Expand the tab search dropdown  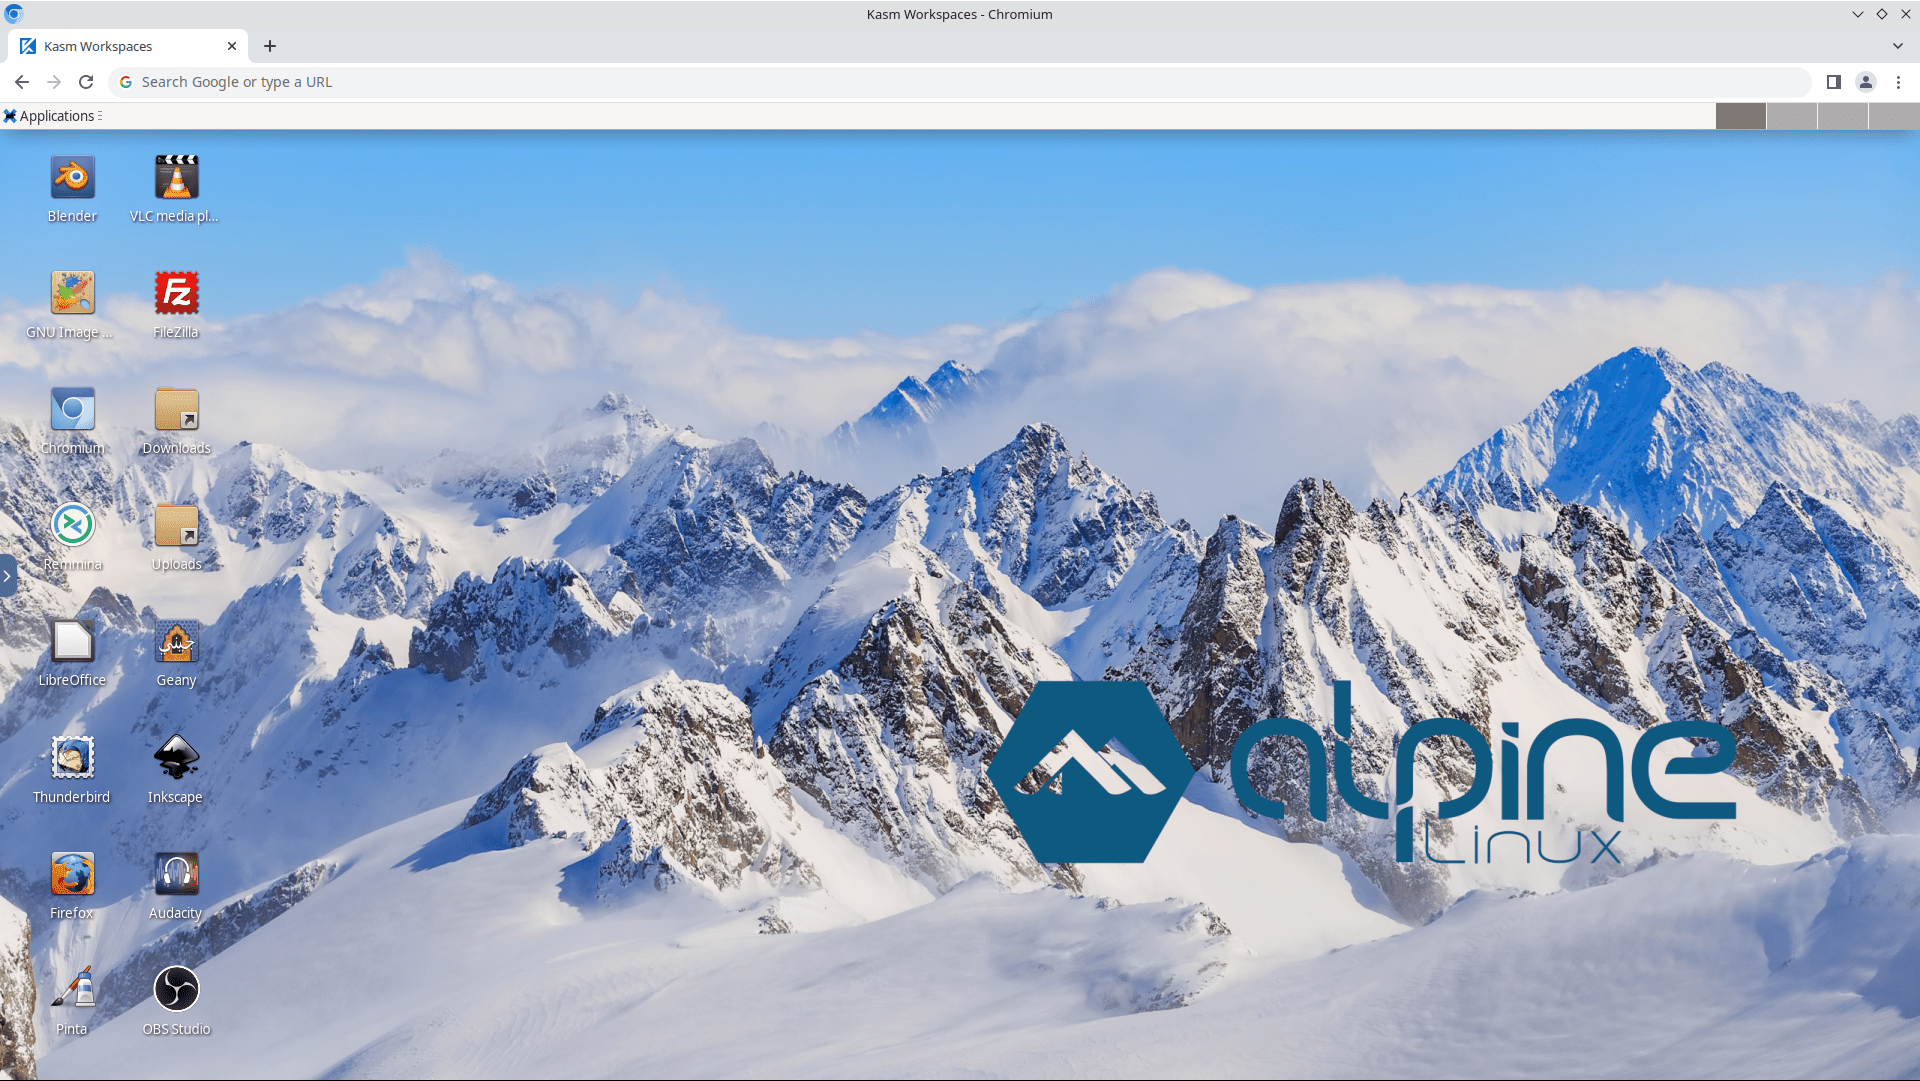[1898, 46]
